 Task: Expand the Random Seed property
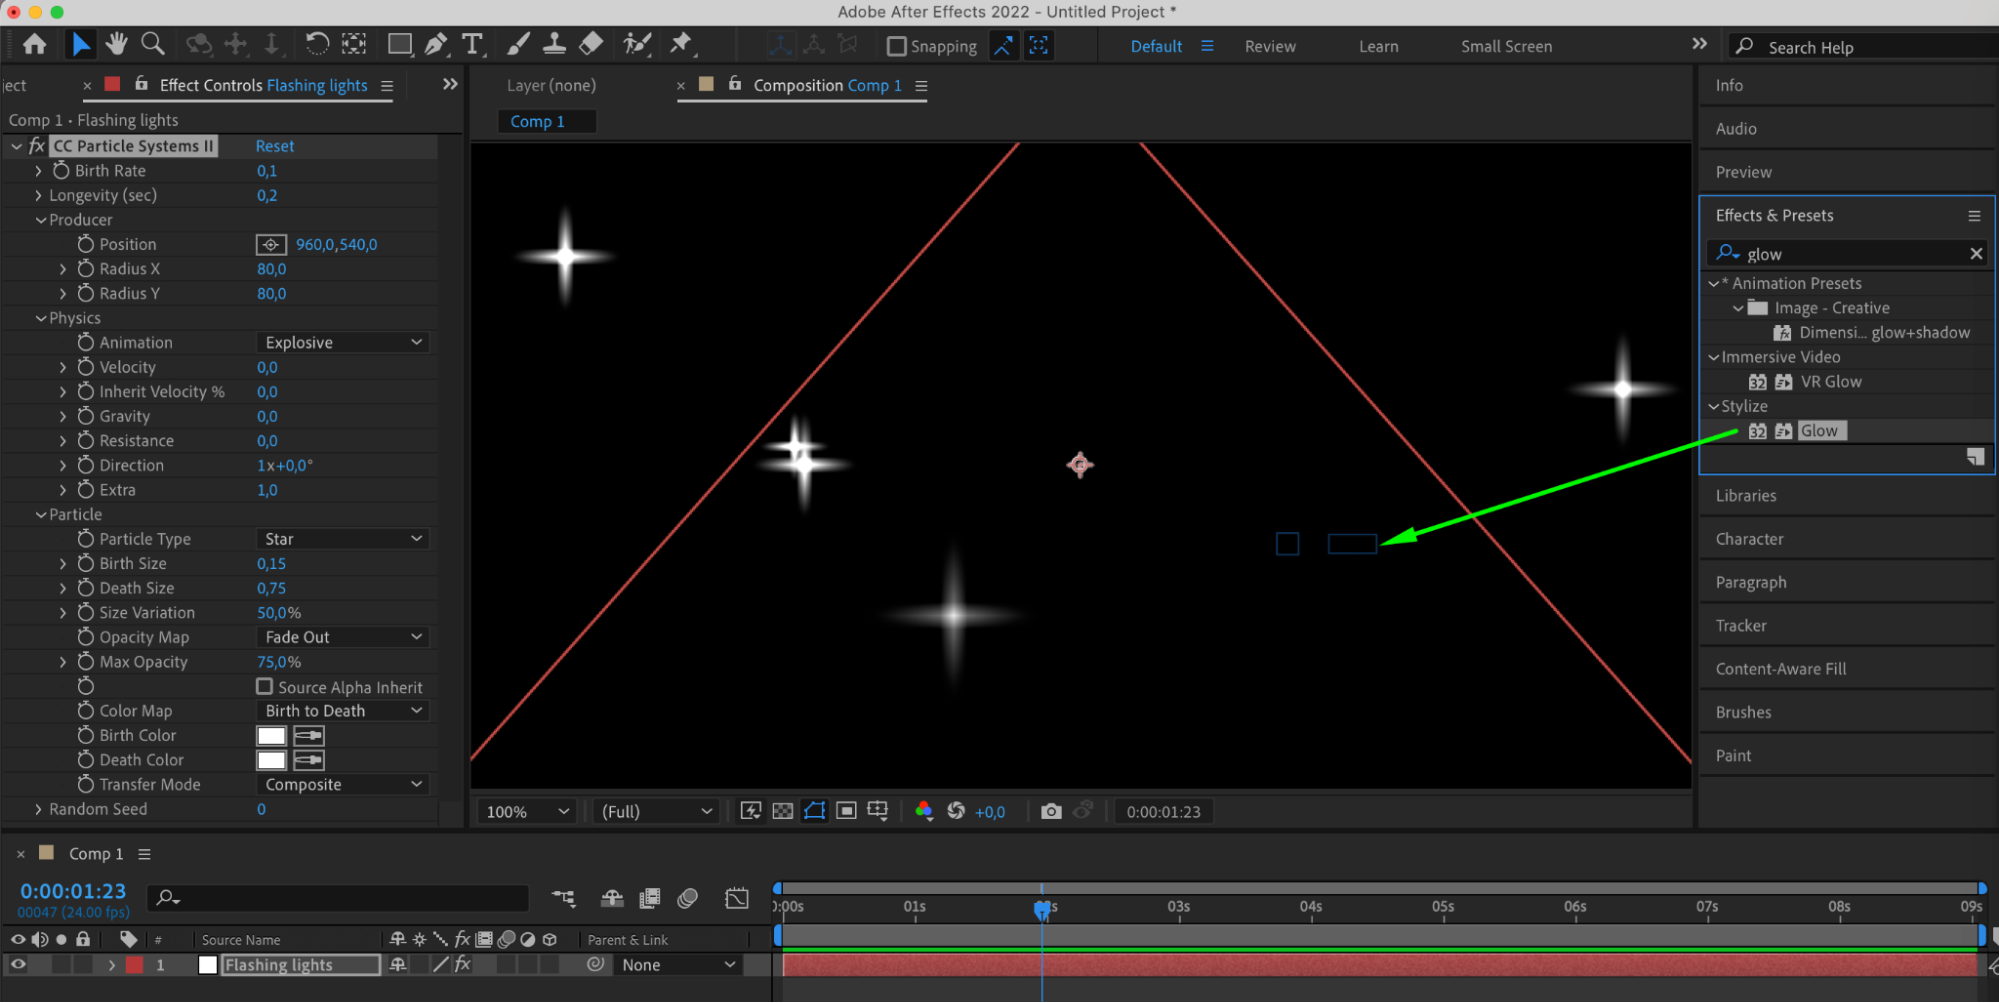pos(38,809)
